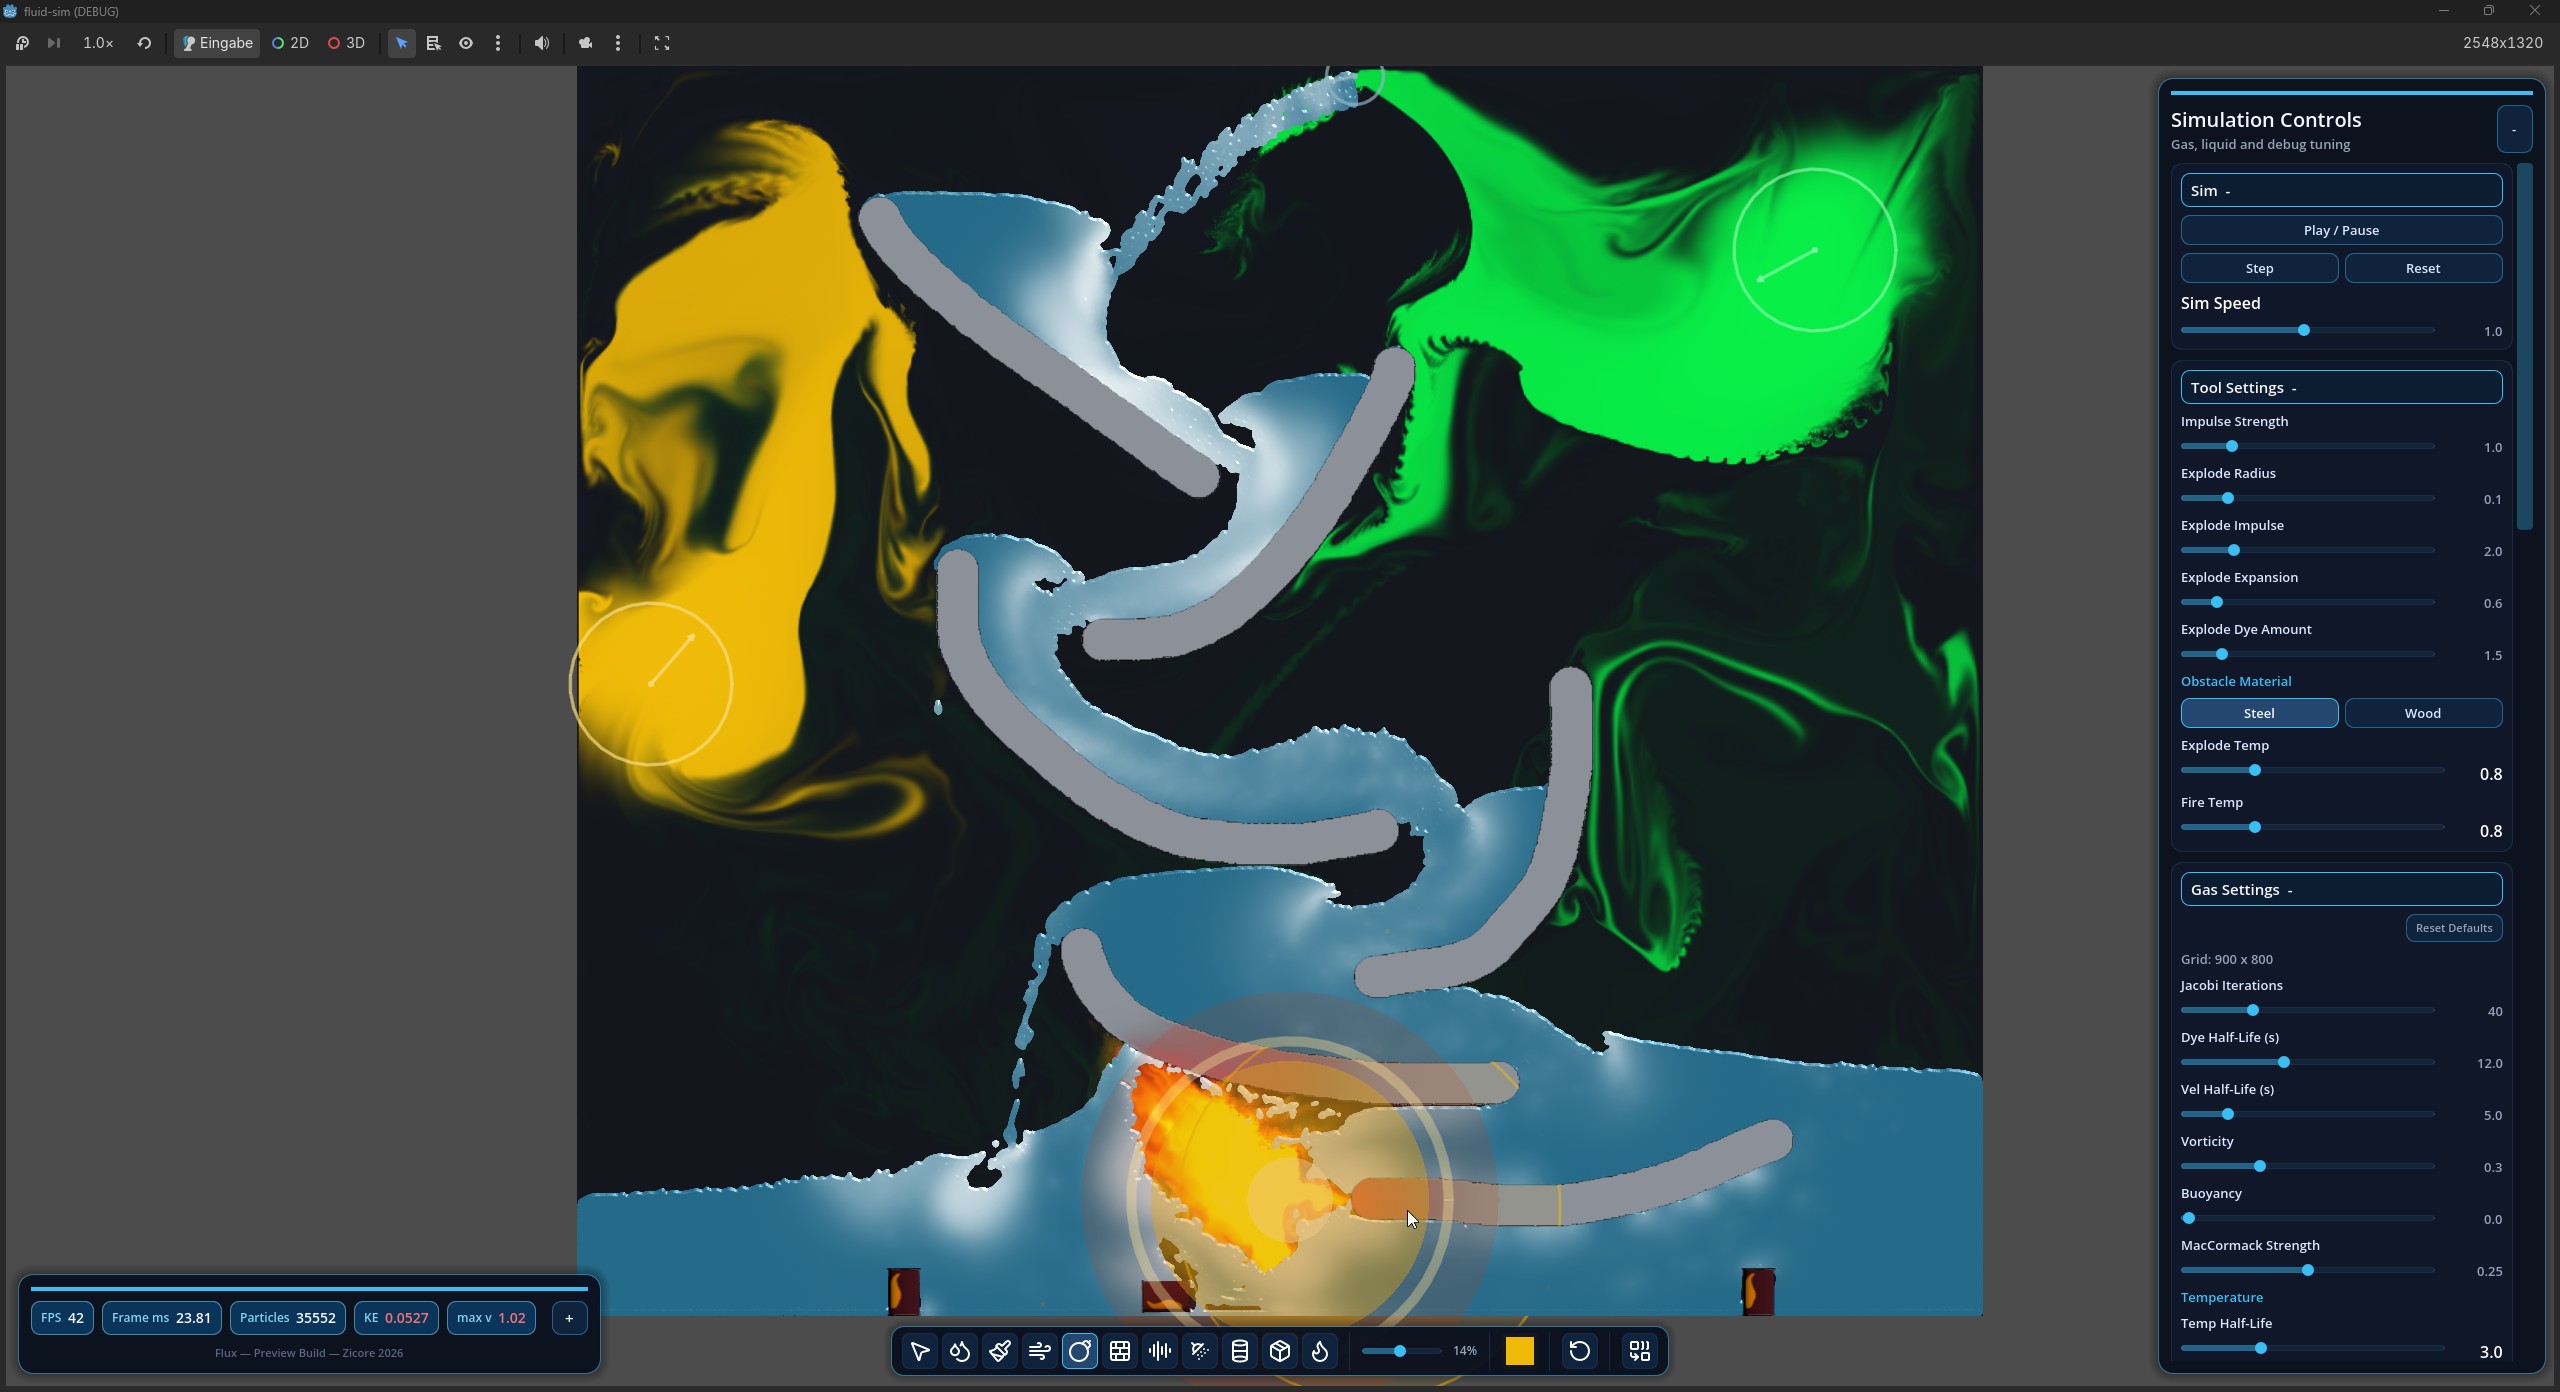
Task: Select the flame fire tool
Action: [x=1320, y=1351]
